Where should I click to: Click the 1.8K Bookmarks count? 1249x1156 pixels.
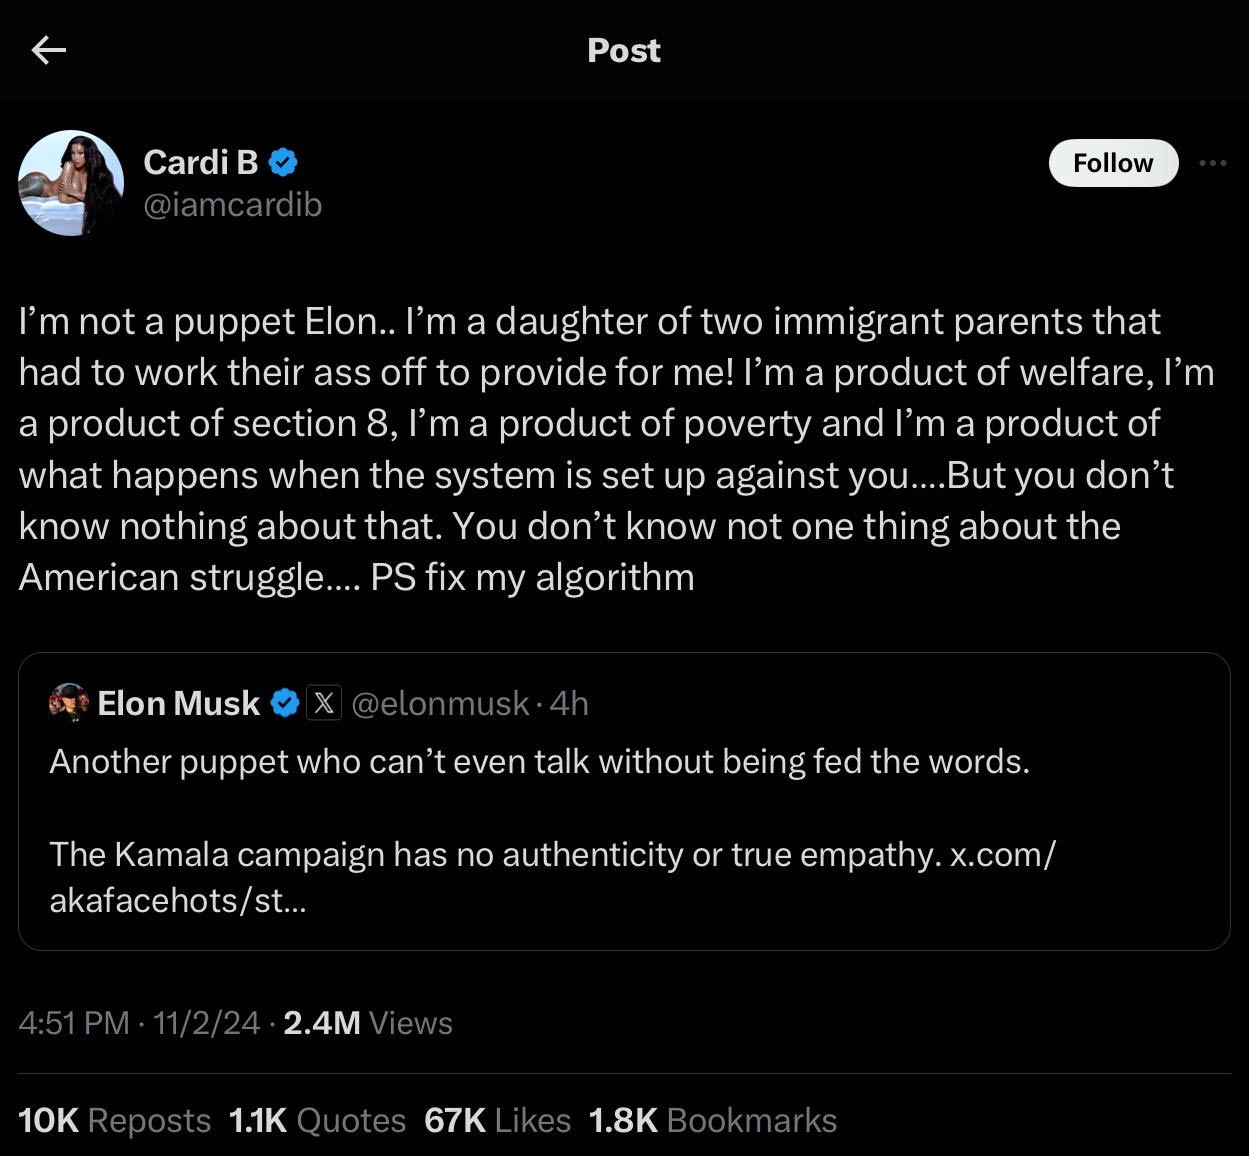(712, 1121)
